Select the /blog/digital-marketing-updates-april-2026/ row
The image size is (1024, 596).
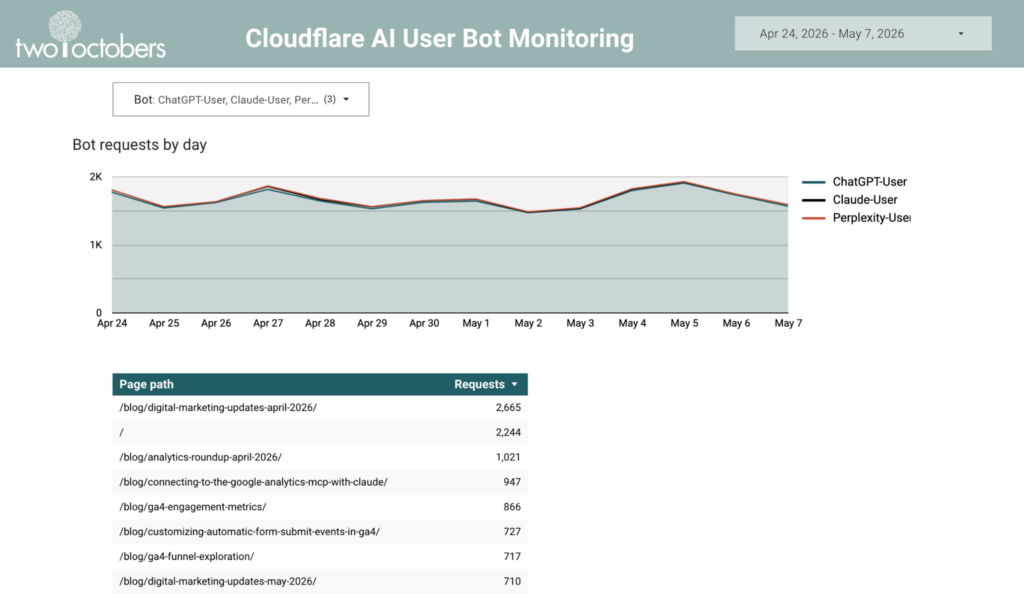(320, 407)
